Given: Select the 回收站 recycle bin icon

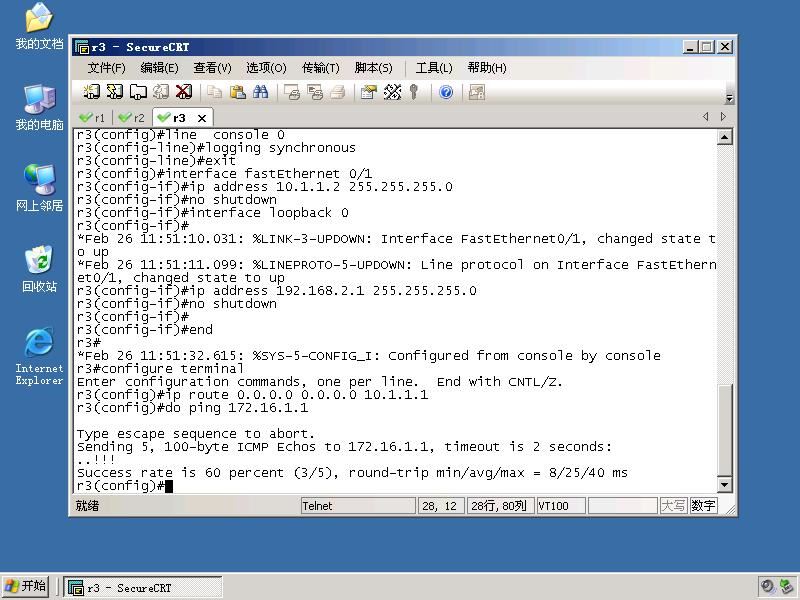Looking at the screenshot, I should [39, 269].
